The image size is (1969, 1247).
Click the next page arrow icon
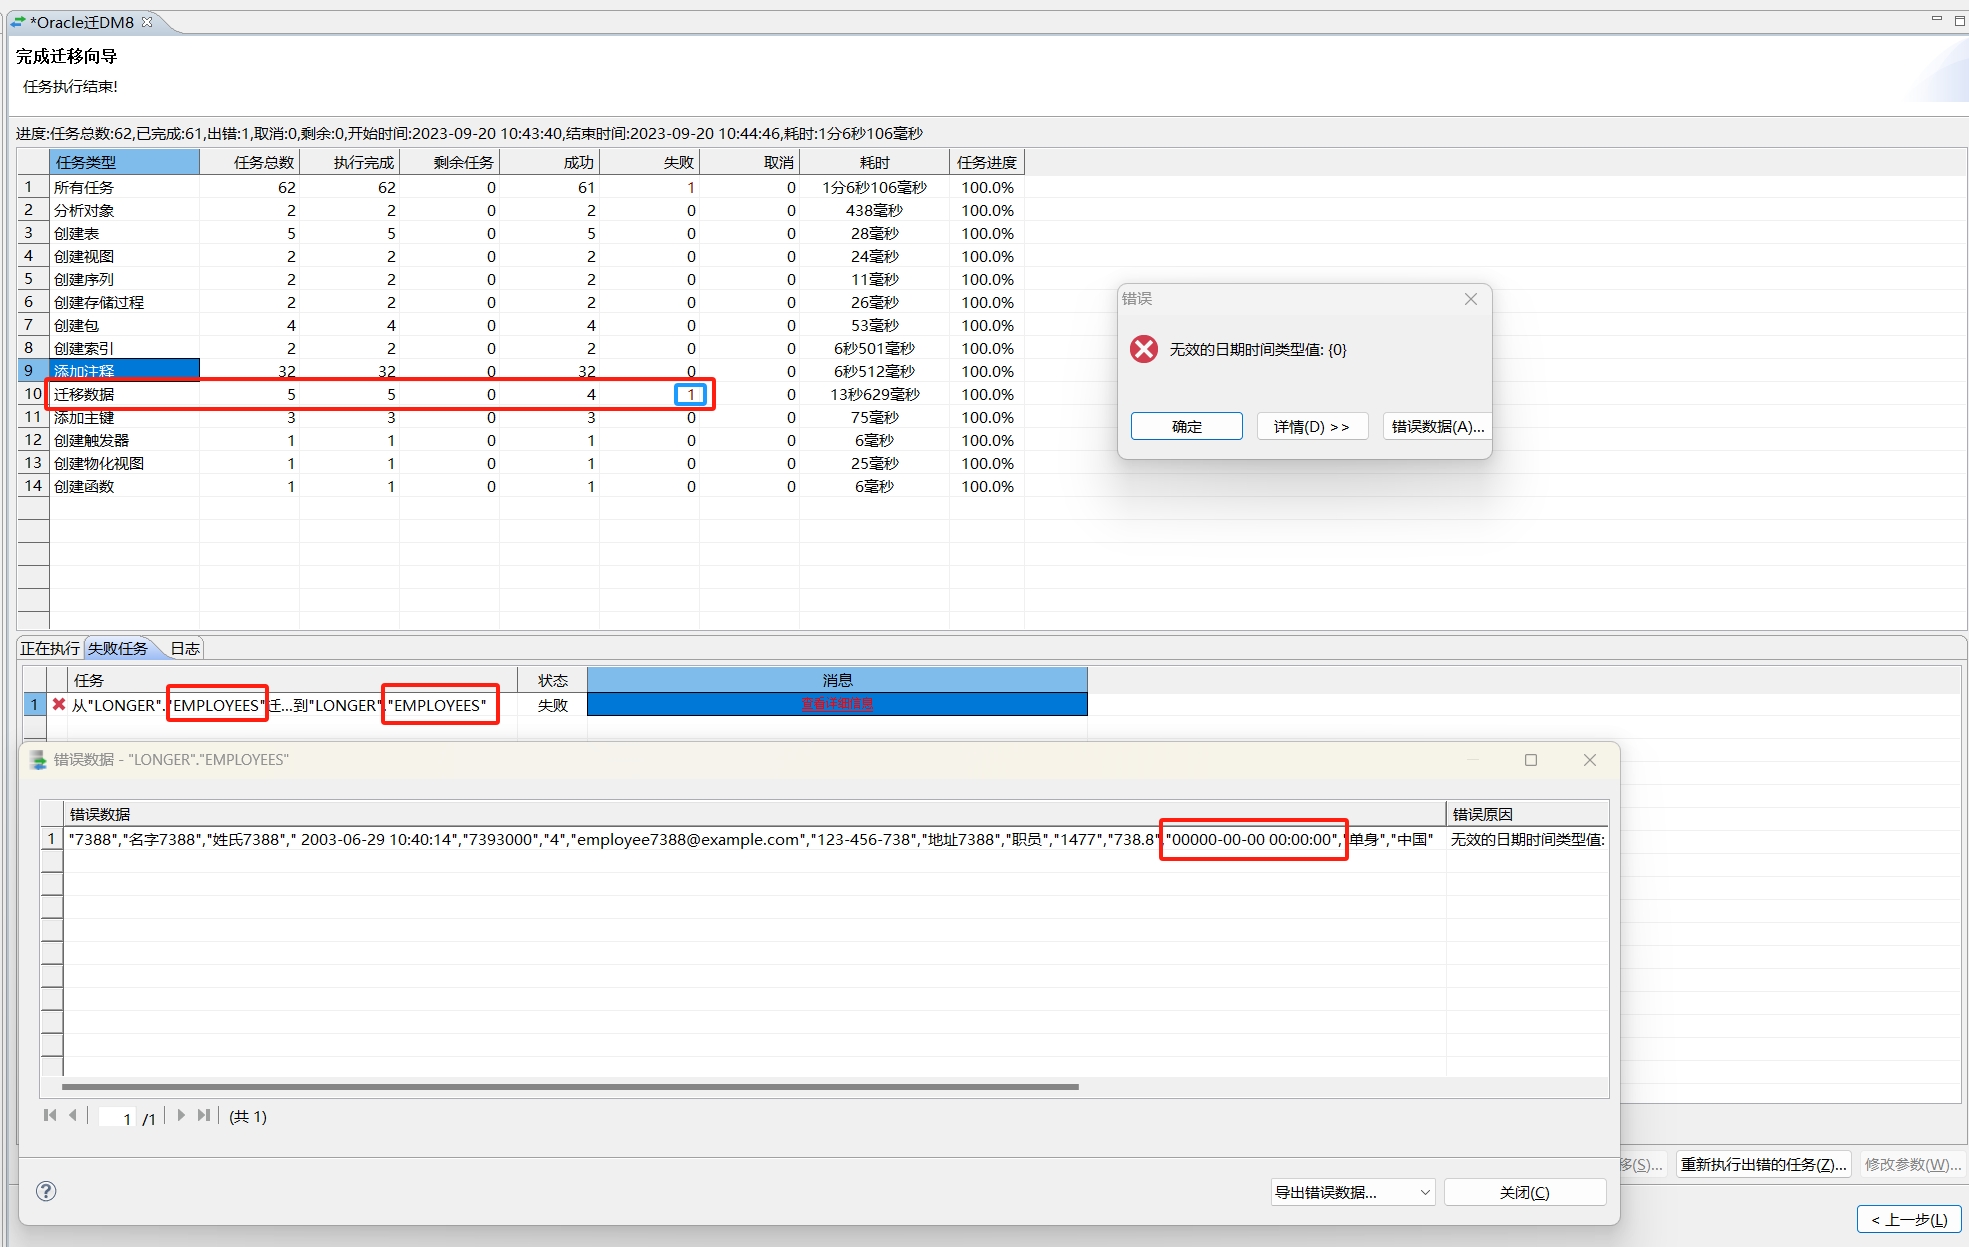point(181,1115)
